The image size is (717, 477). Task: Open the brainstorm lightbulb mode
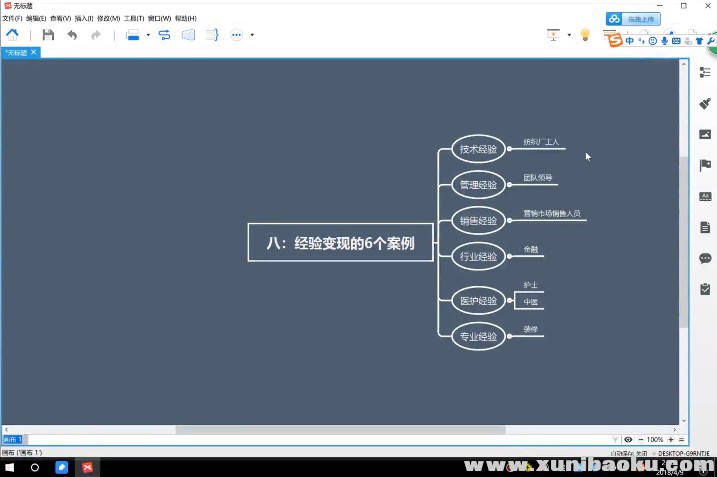click(x=586, y=34)
